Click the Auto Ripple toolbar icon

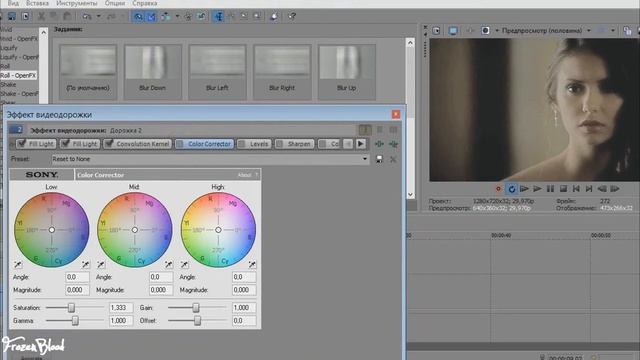click(166, 16)
